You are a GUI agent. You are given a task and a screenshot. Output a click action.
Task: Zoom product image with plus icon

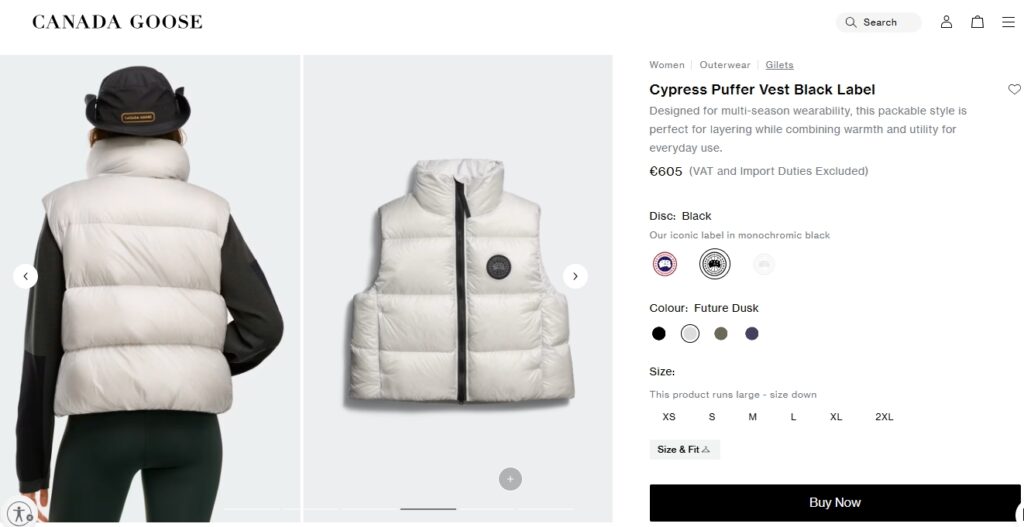[x=510, y=479]
